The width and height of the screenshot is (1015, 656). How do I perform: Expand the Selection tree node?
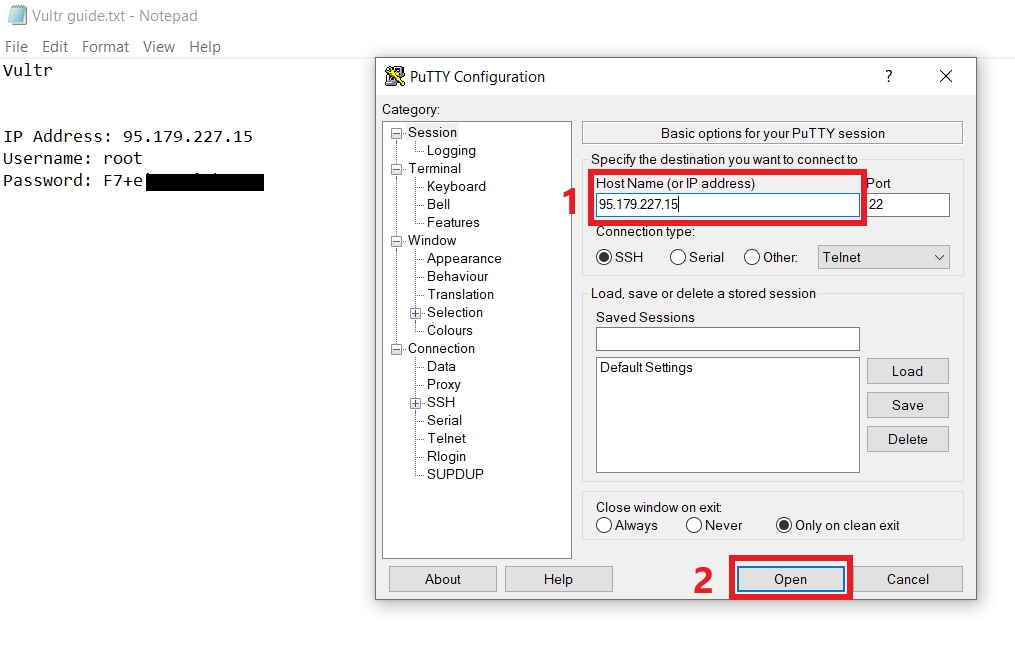416,313
